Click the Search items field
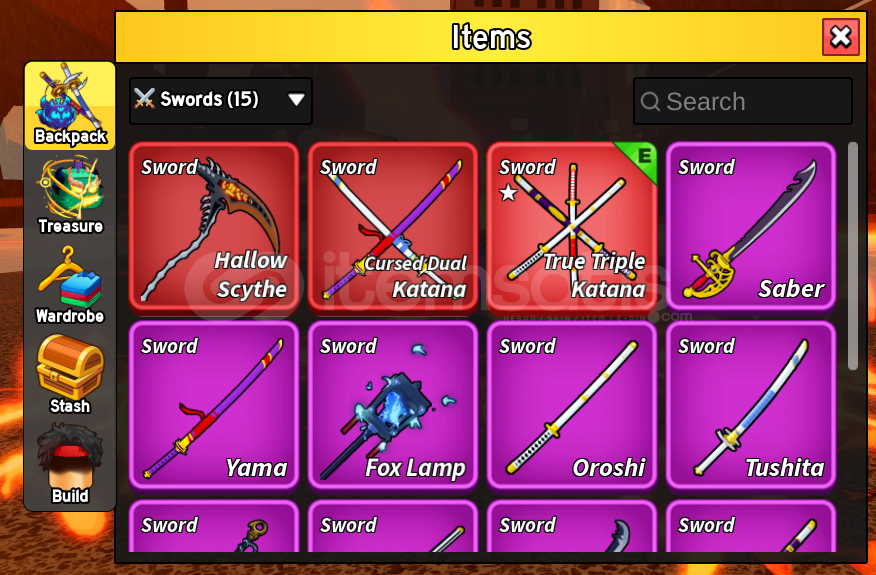 [742, 101]
